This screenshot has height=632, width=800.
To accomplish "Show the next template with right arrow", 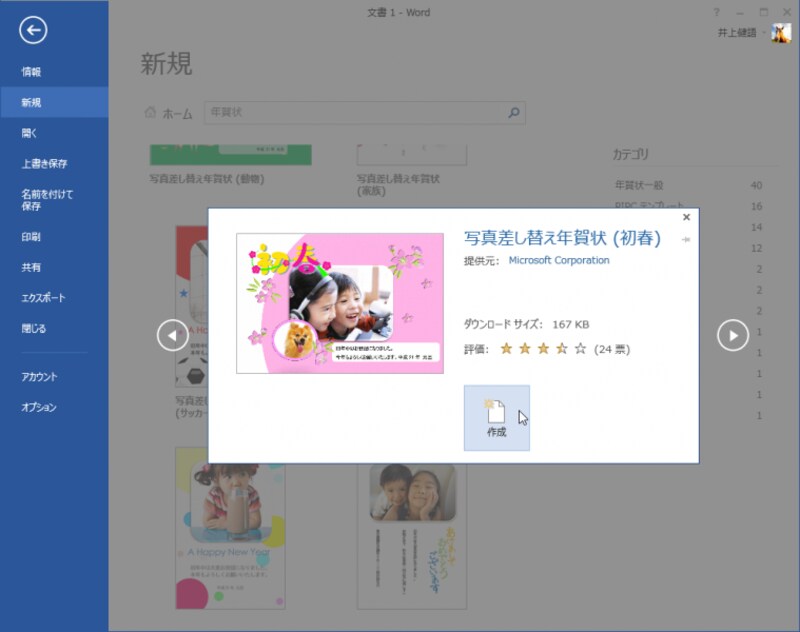I will [x=733, y=335].
